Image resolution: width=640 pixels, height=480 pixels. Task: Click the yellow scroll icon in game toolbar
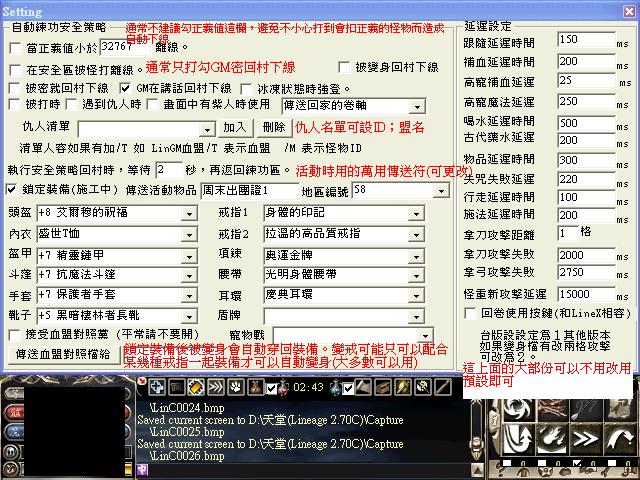click(x=196, y=387)
